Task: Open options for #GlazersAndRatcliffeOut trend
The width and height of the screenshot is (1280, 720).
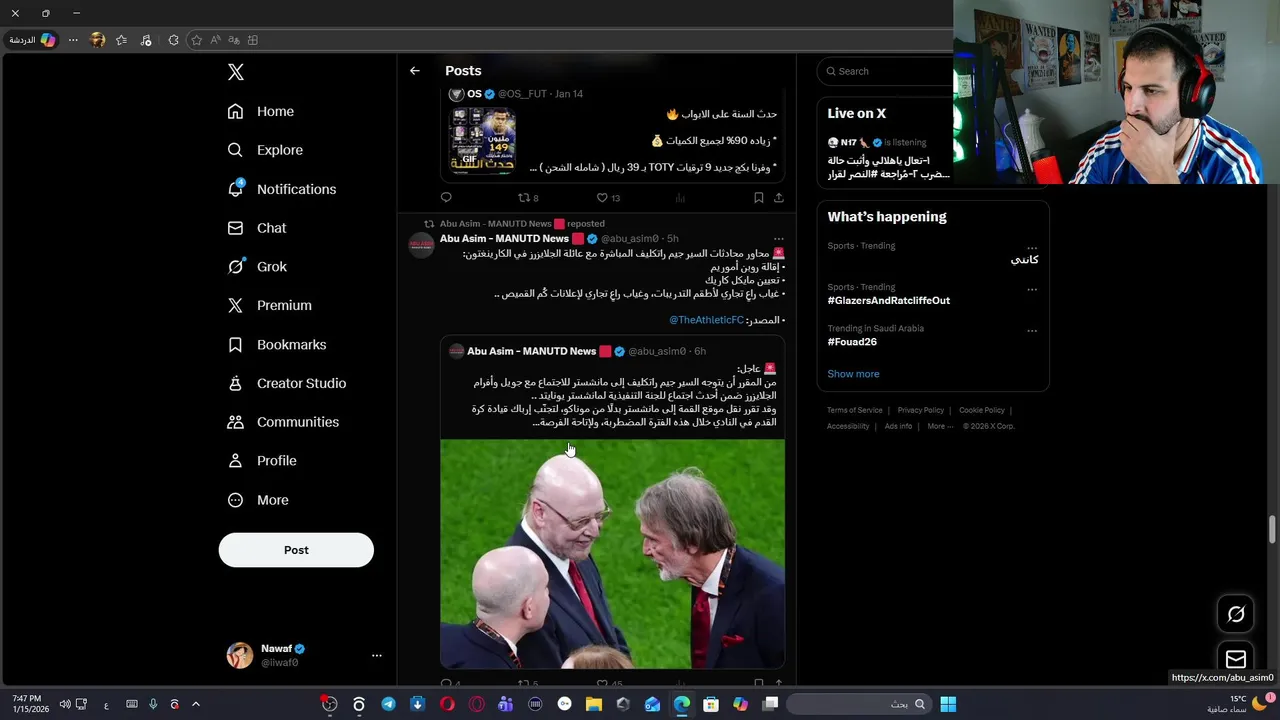Action: [1032, 289]
